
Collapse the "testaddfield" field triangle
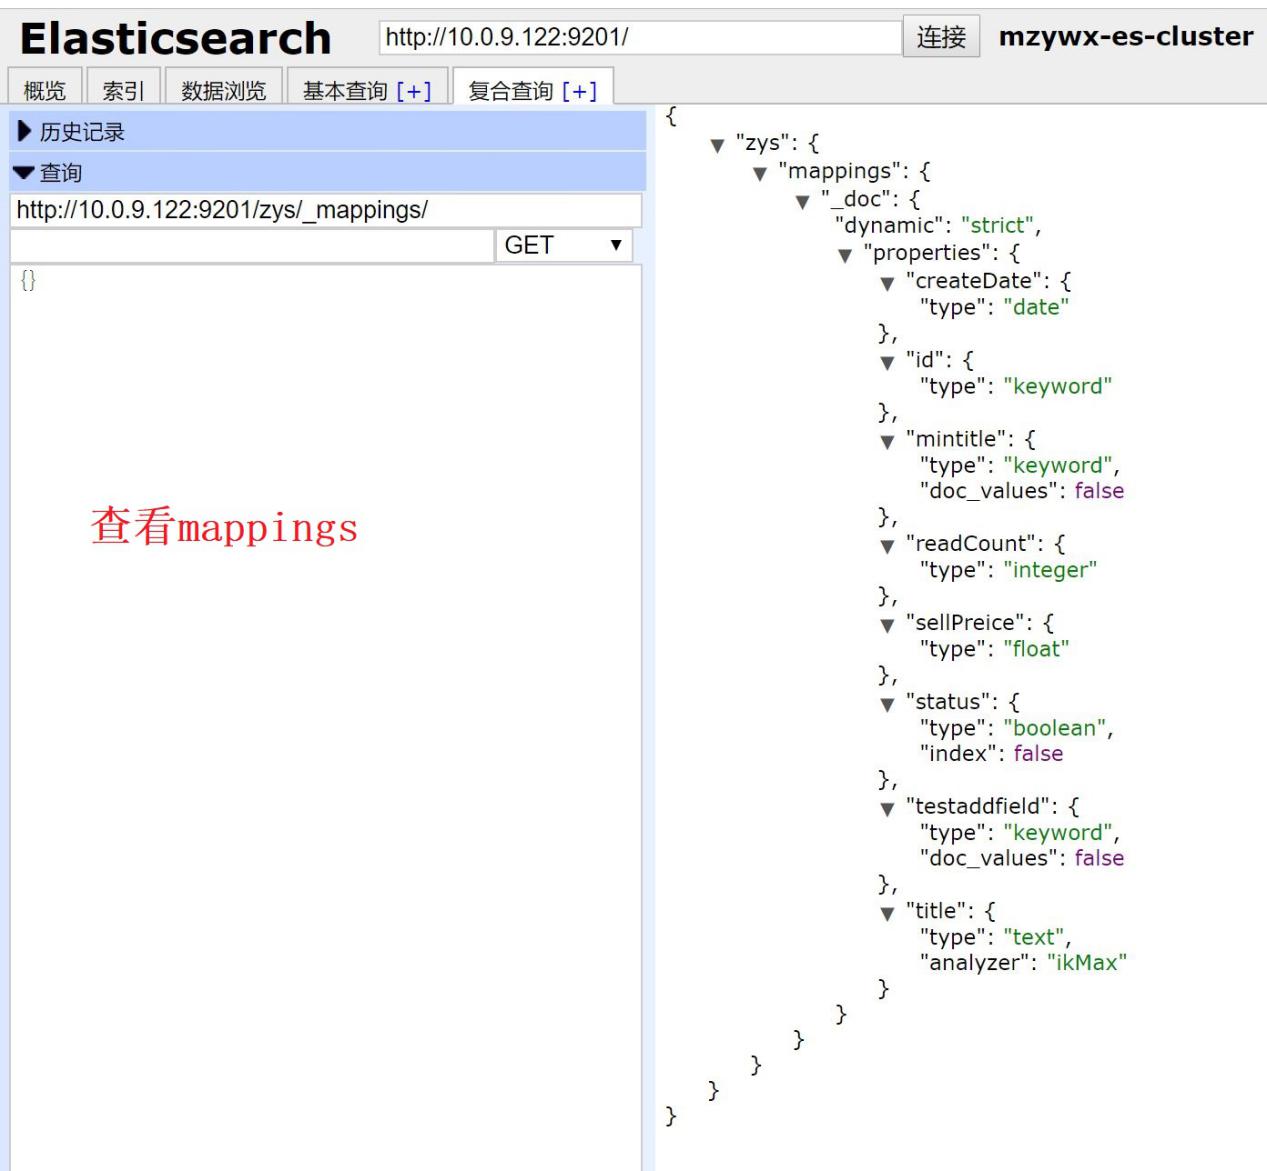click(887, 810)
